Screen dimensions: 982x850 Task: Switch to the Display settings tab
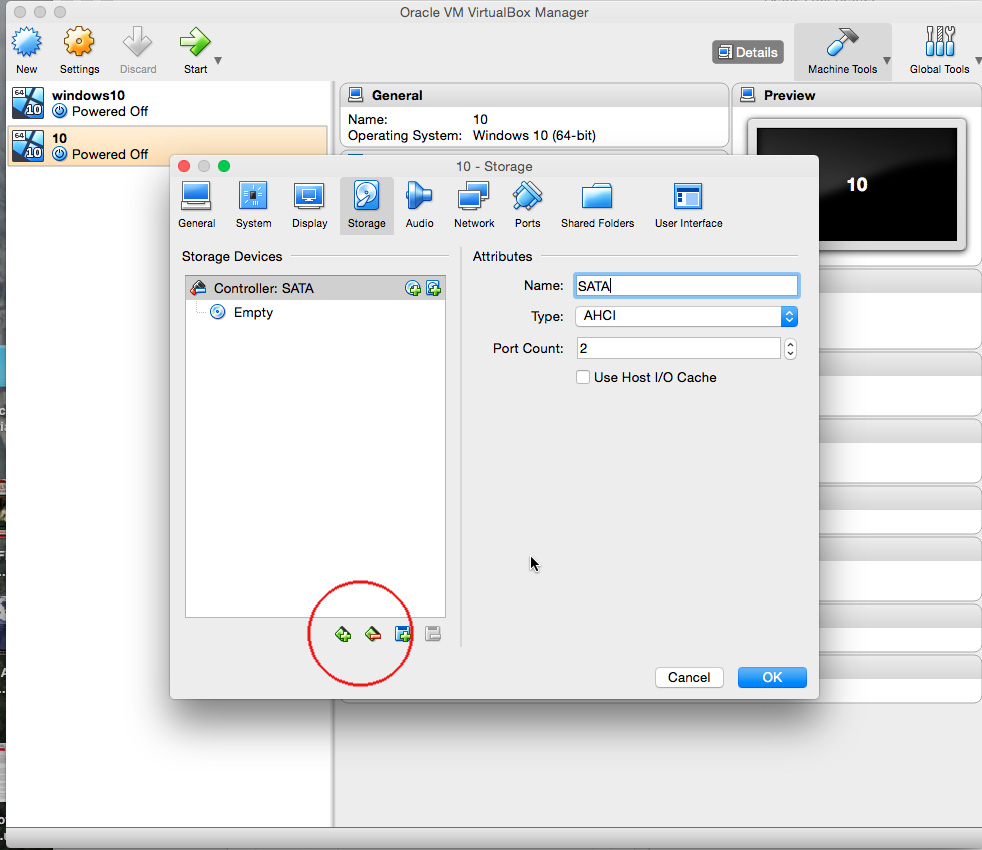309,205
